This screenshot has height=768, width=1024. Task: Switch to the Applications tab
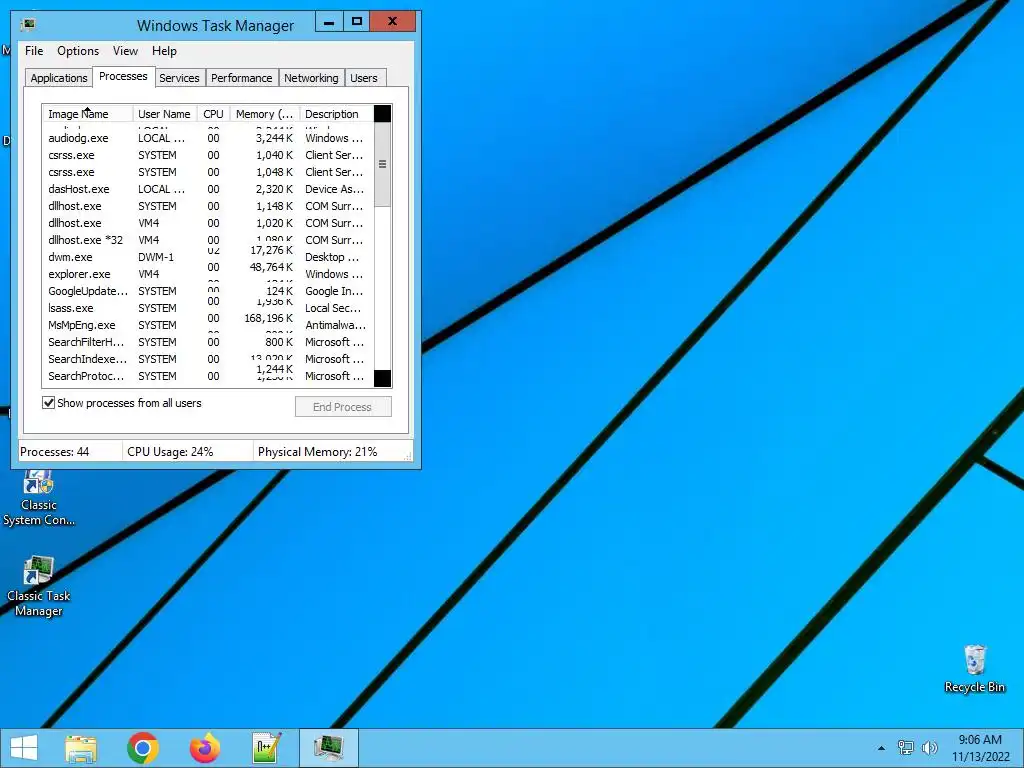pyautogui.click(x=59, y=78)
